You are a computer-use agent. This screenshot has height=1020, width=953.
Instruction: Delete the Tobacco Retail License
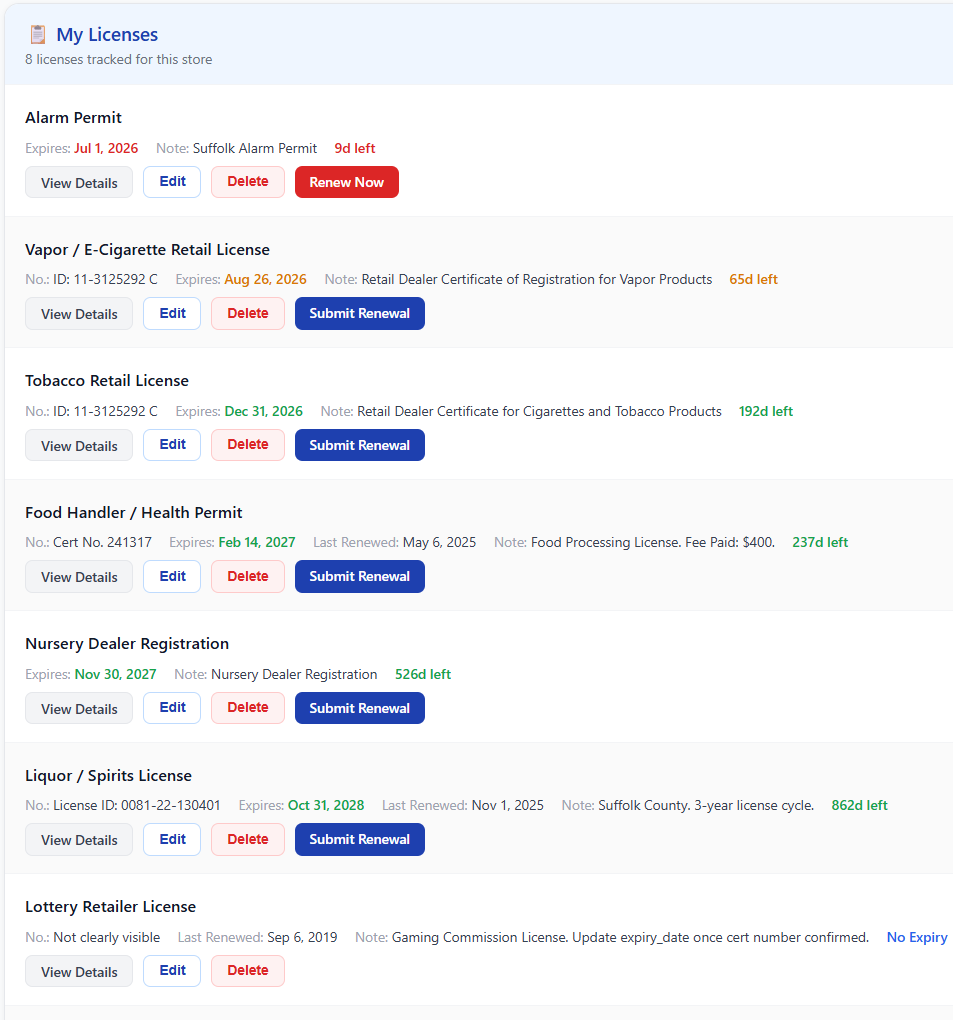tap(248, 445)
